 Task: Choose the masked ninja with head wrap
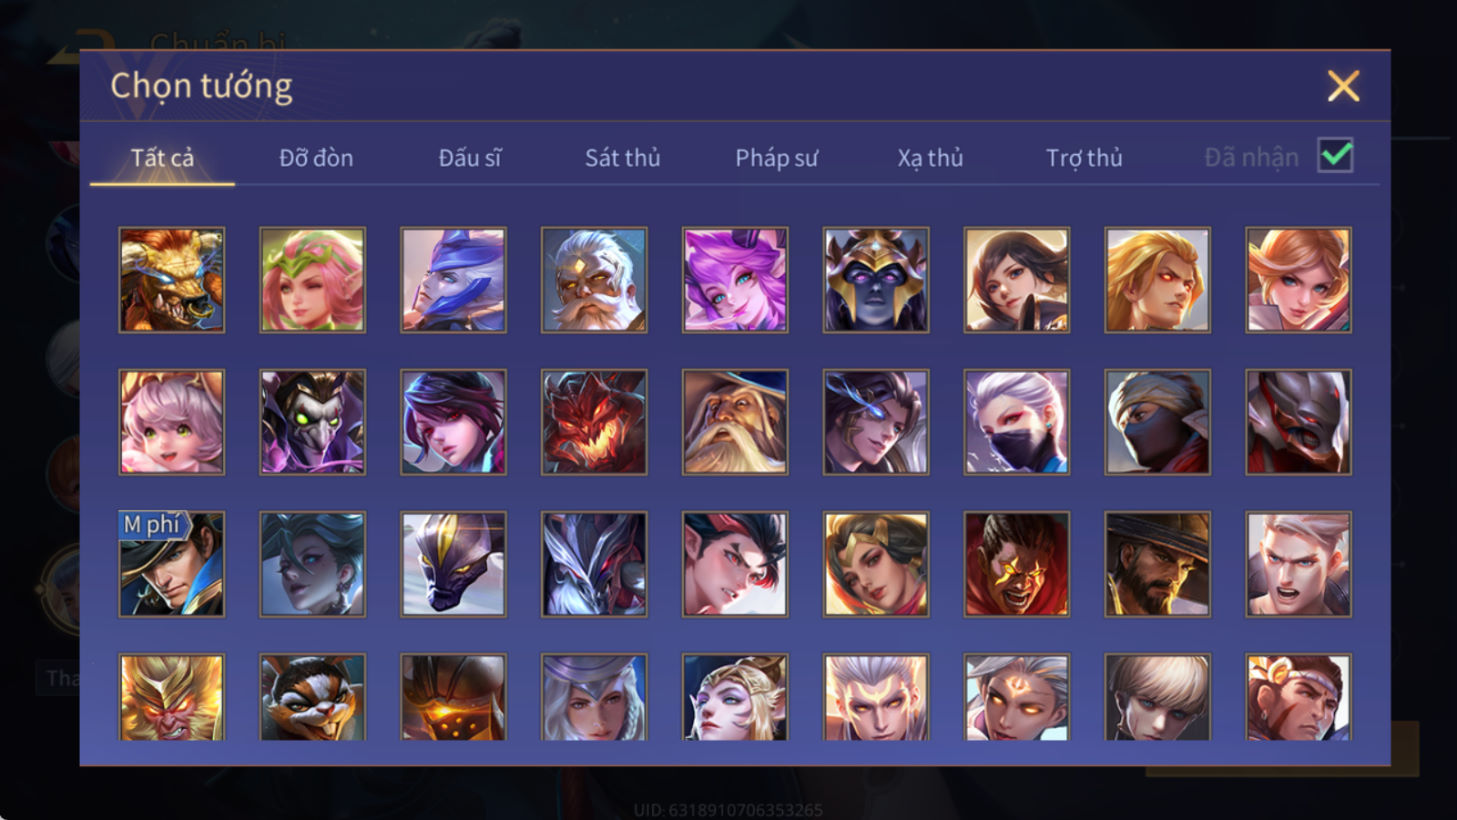pos(1158,422)
